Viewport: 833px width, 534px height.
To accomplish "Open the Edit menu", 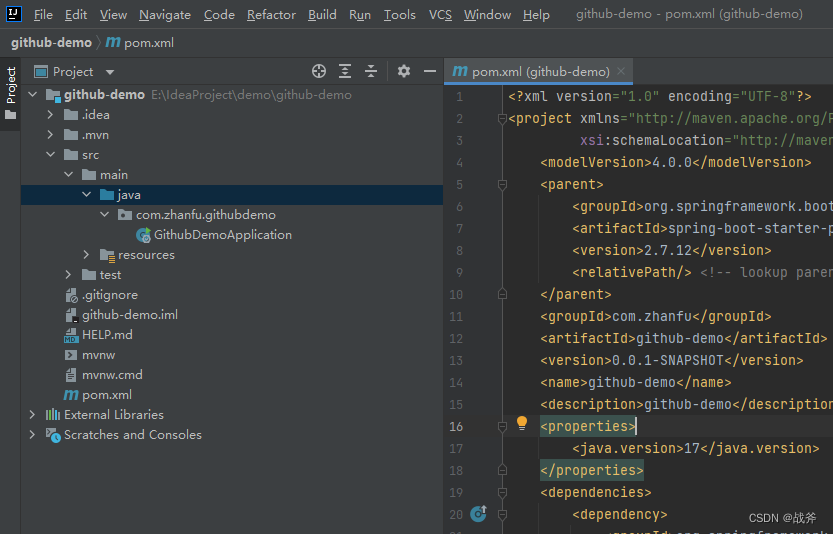I will click(x=76, y=15).
